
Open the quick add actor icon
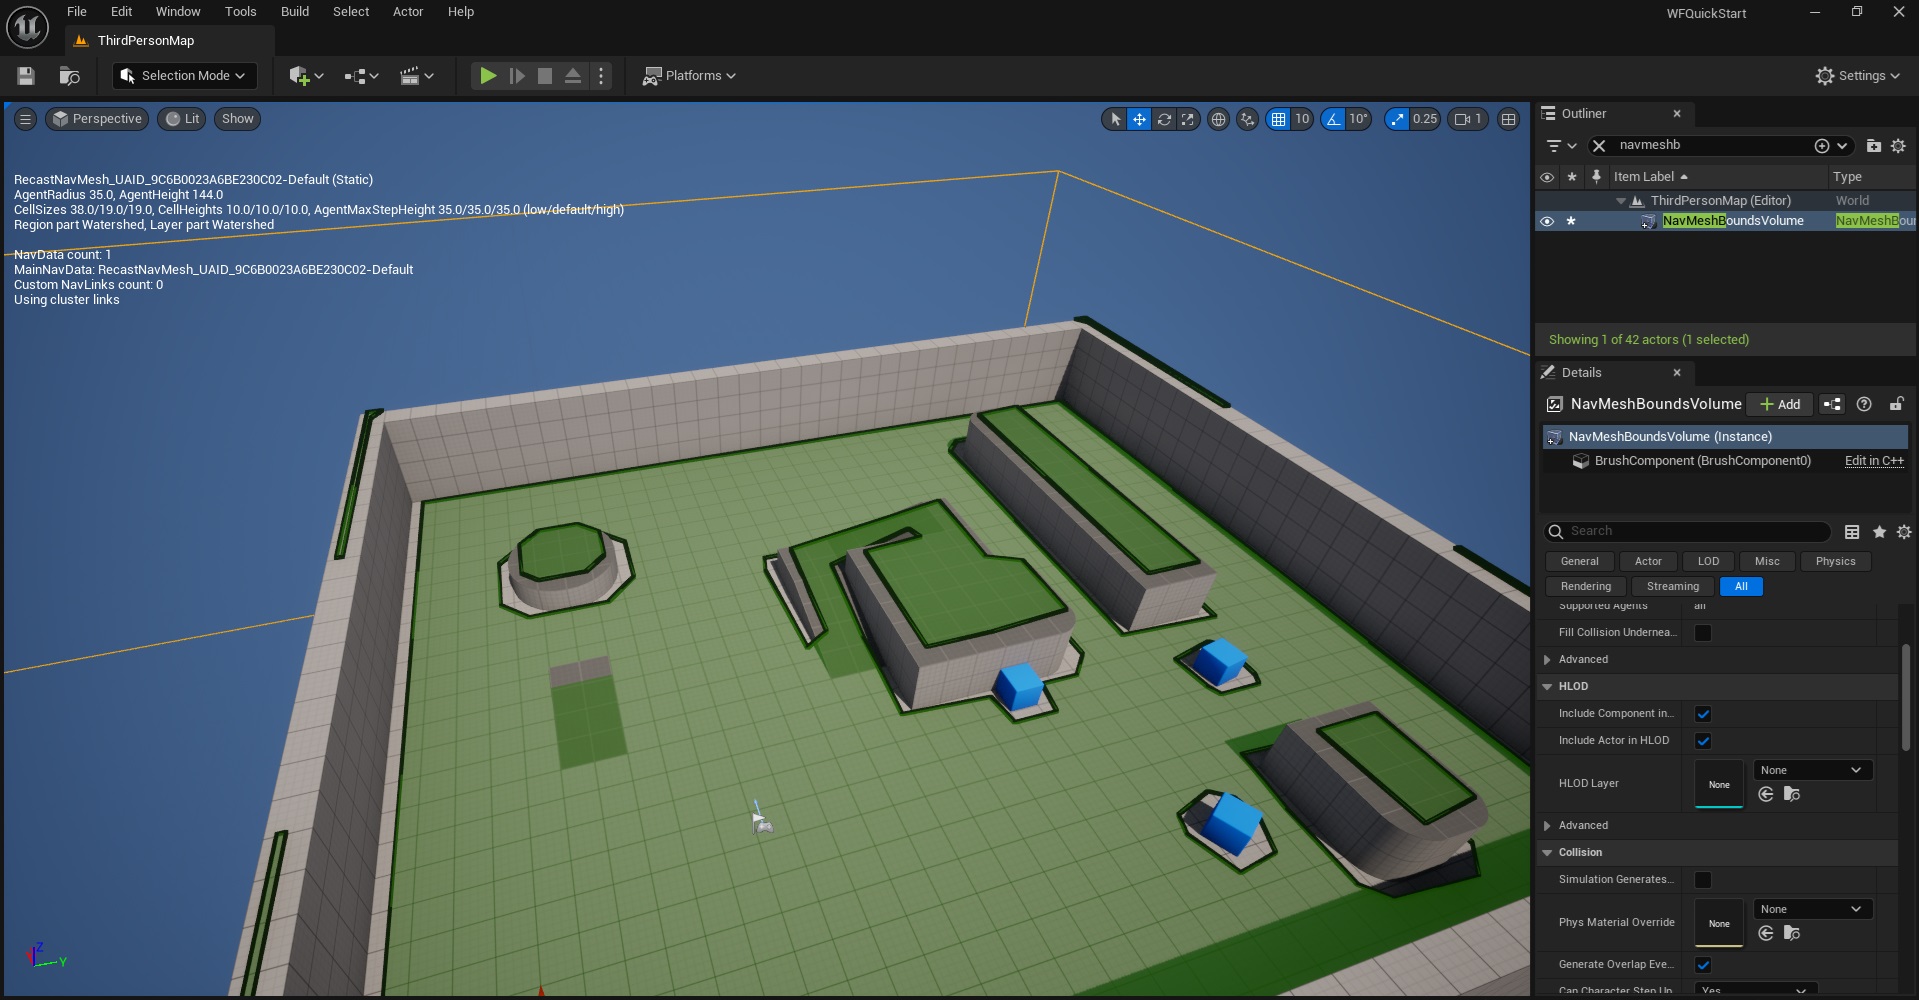pos(306,76)
